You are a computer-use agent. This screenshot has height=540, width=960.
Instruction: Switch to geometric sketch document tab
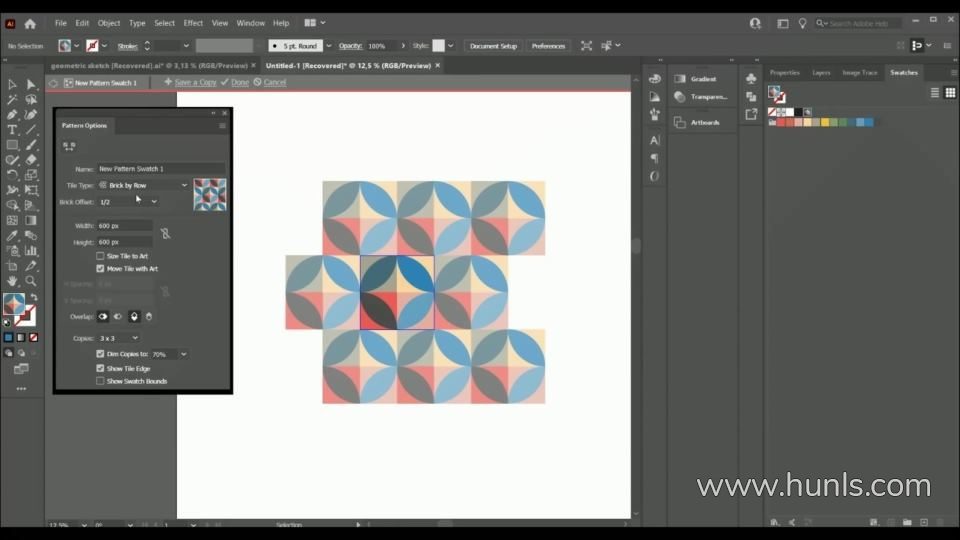tap(149, 66)
